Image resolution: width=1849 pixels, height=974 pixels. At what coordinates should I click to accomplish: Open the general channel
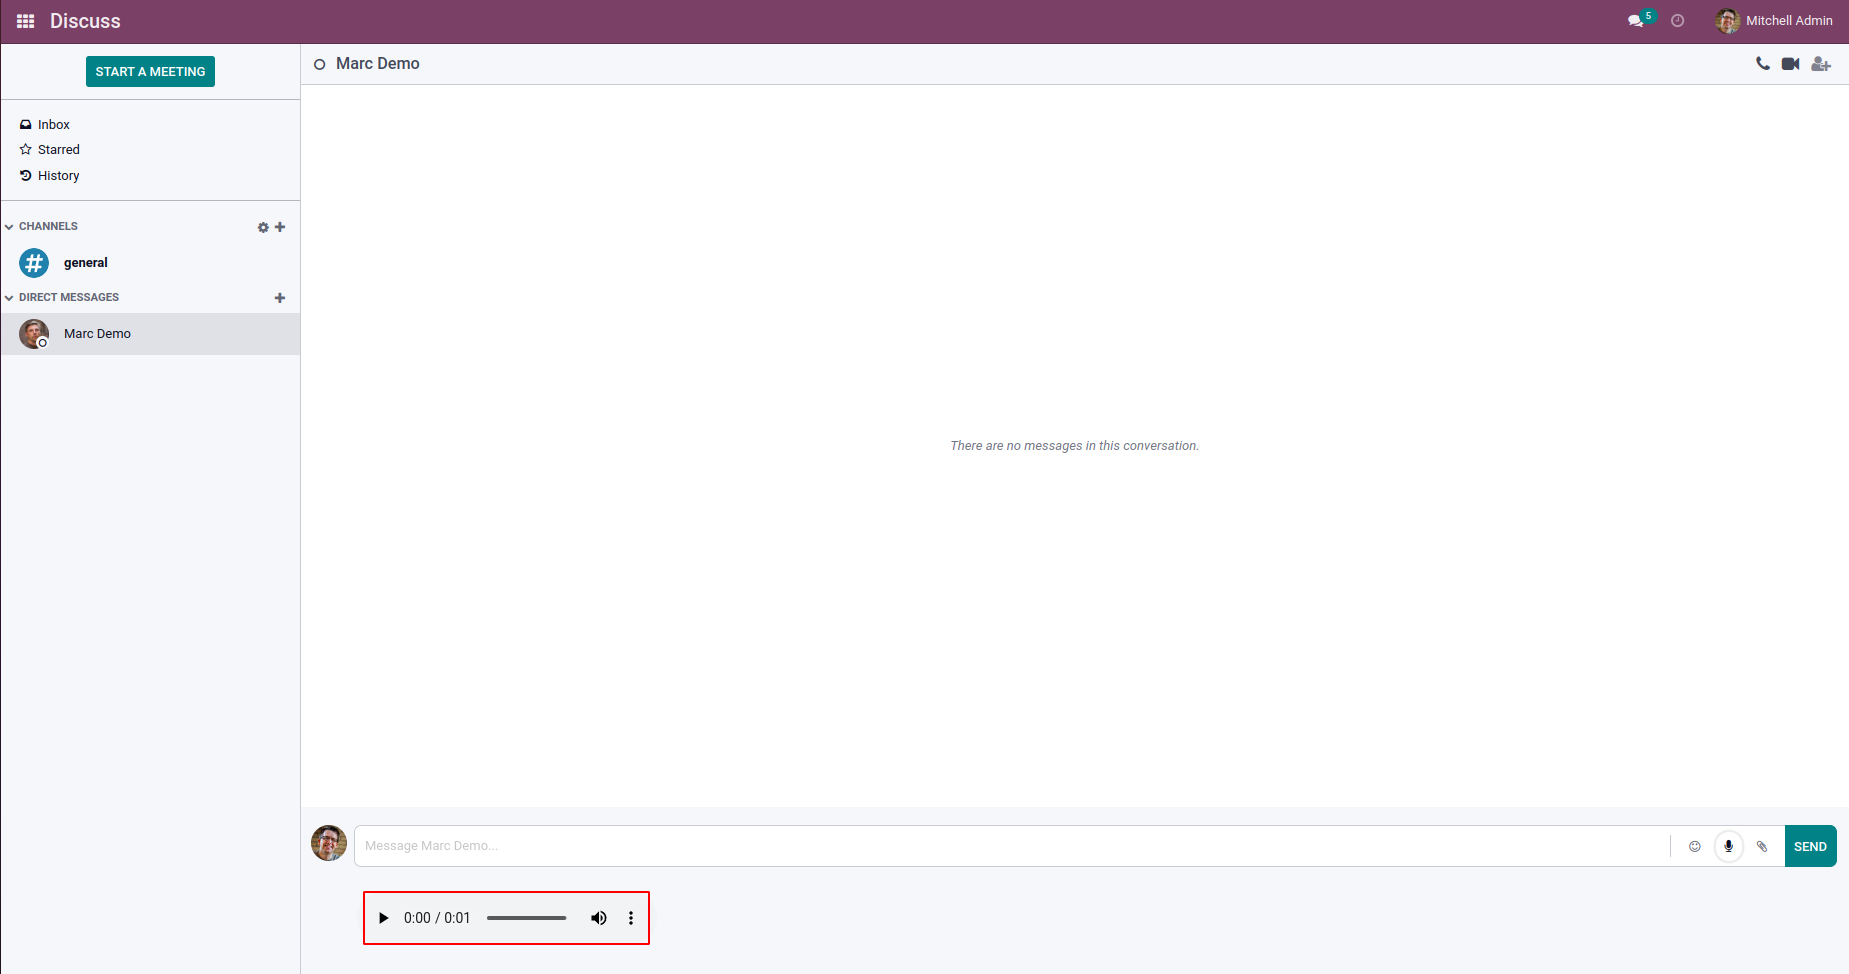point(150,263)
